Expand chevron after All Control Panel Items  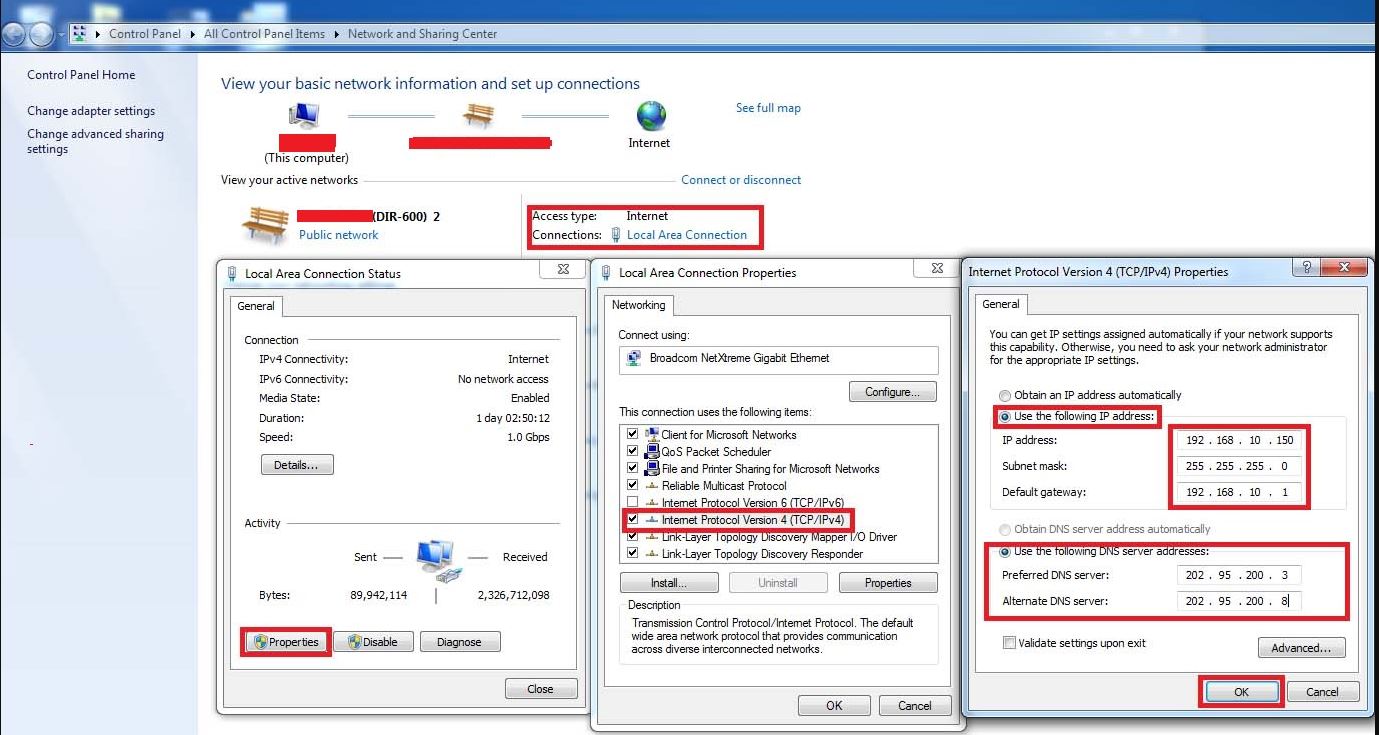pos(335,33)
